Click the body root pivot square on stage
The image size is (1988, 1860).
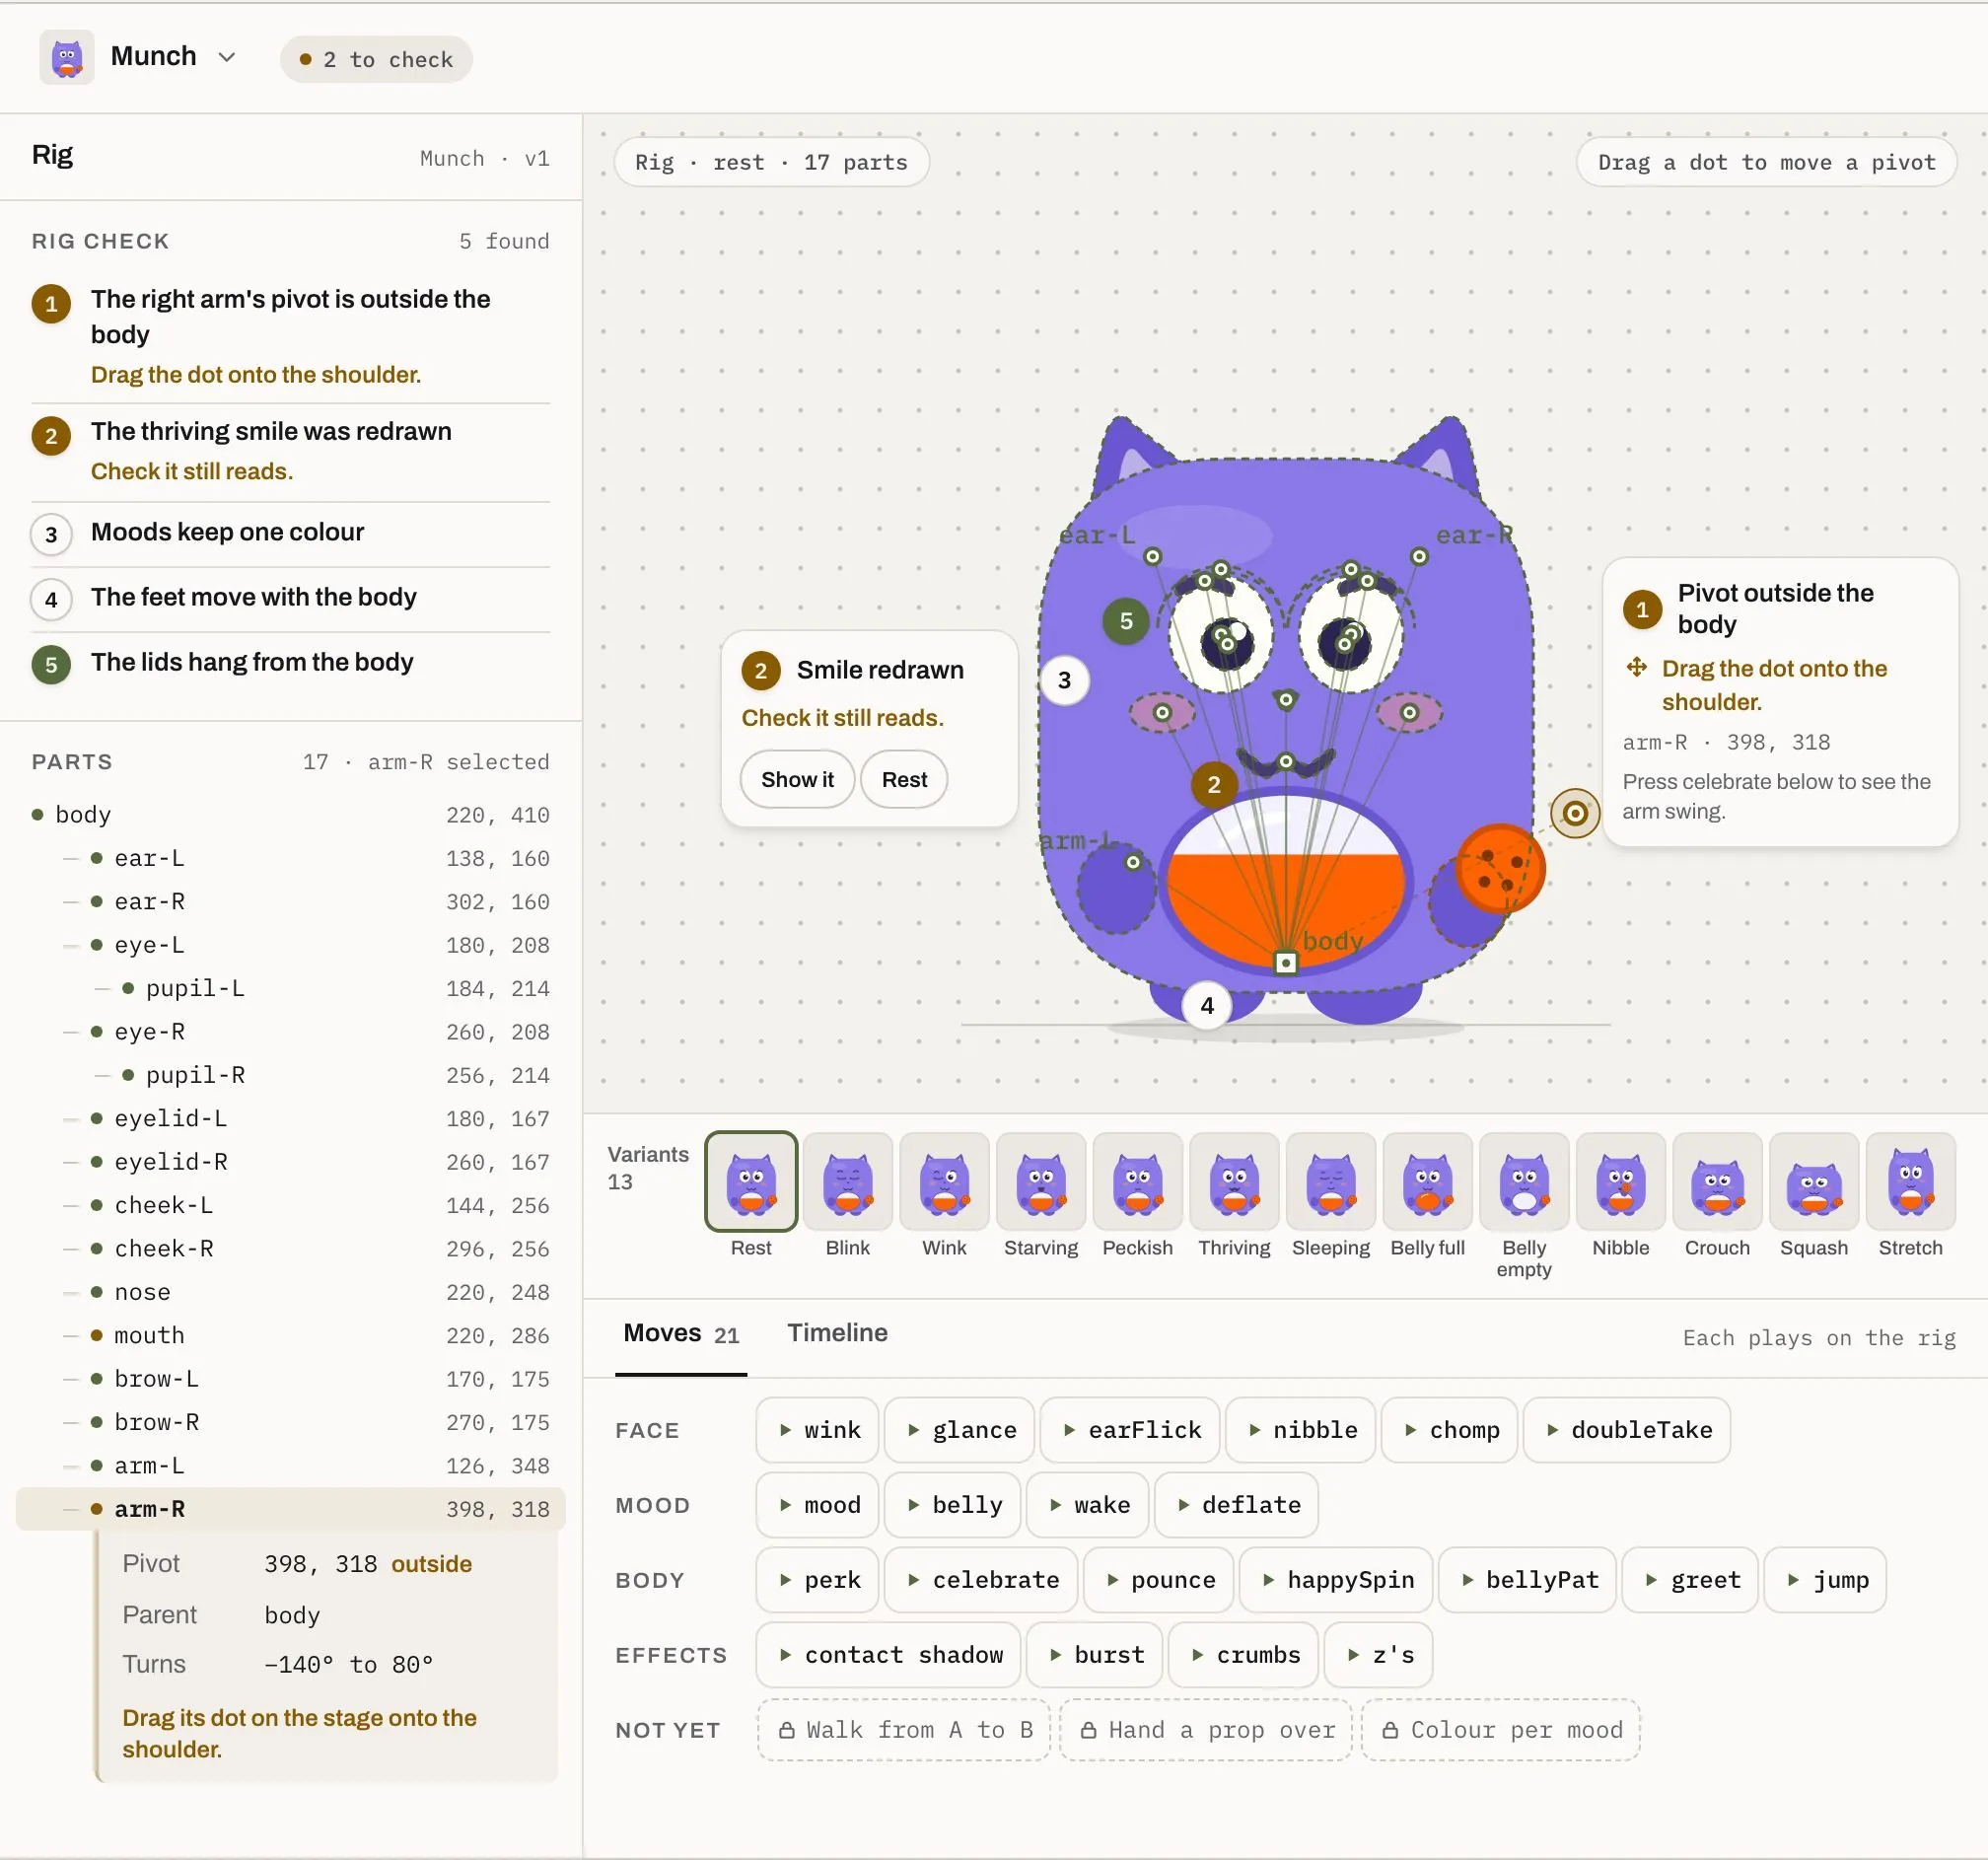click(x=1286, y=963)
